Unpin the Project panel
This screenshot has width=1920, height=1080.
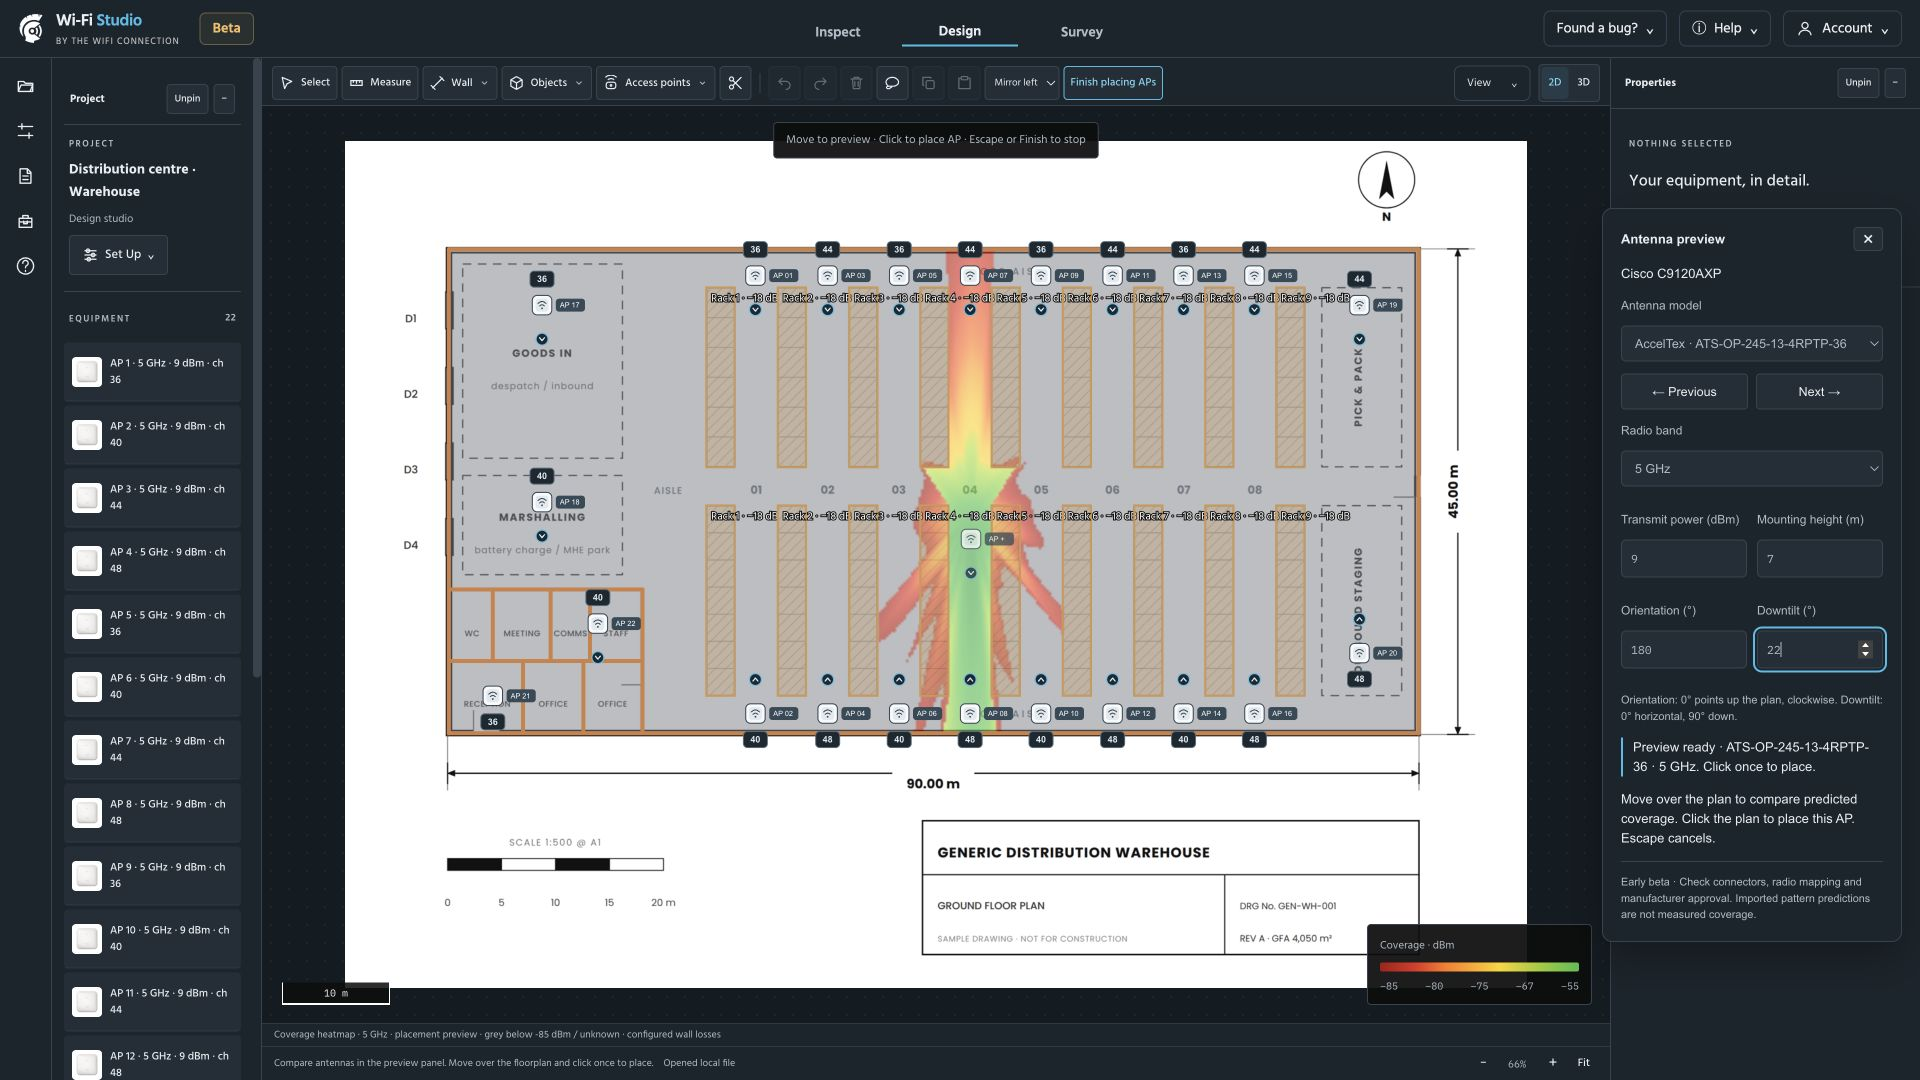(187, 98)
